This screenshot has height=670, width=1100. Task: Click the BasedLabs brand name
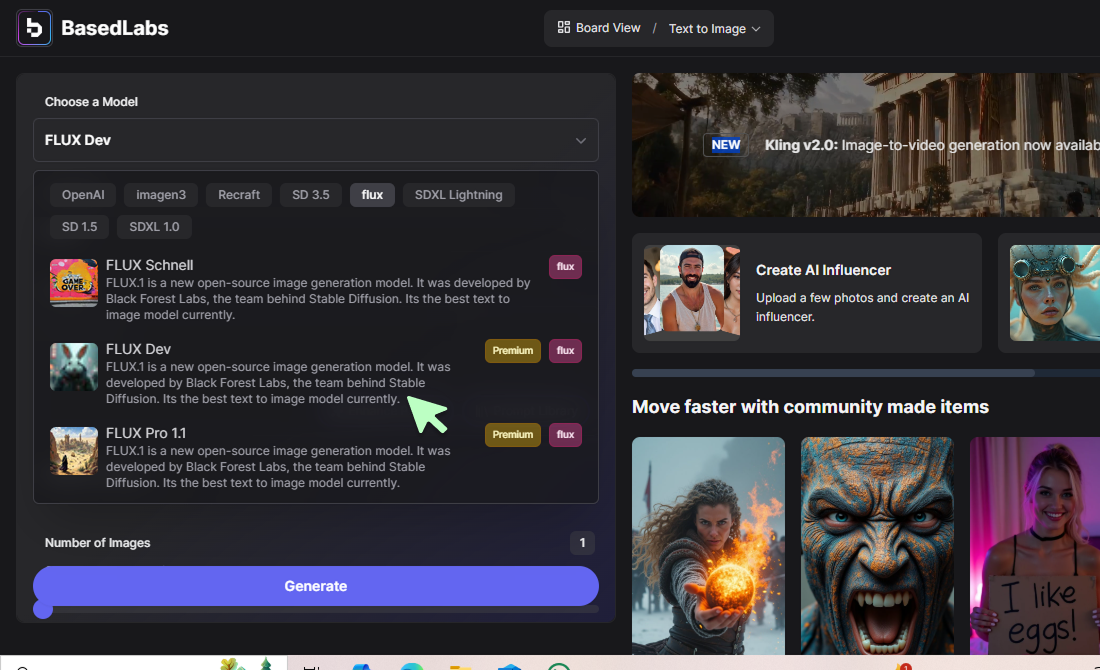(115, 28)
